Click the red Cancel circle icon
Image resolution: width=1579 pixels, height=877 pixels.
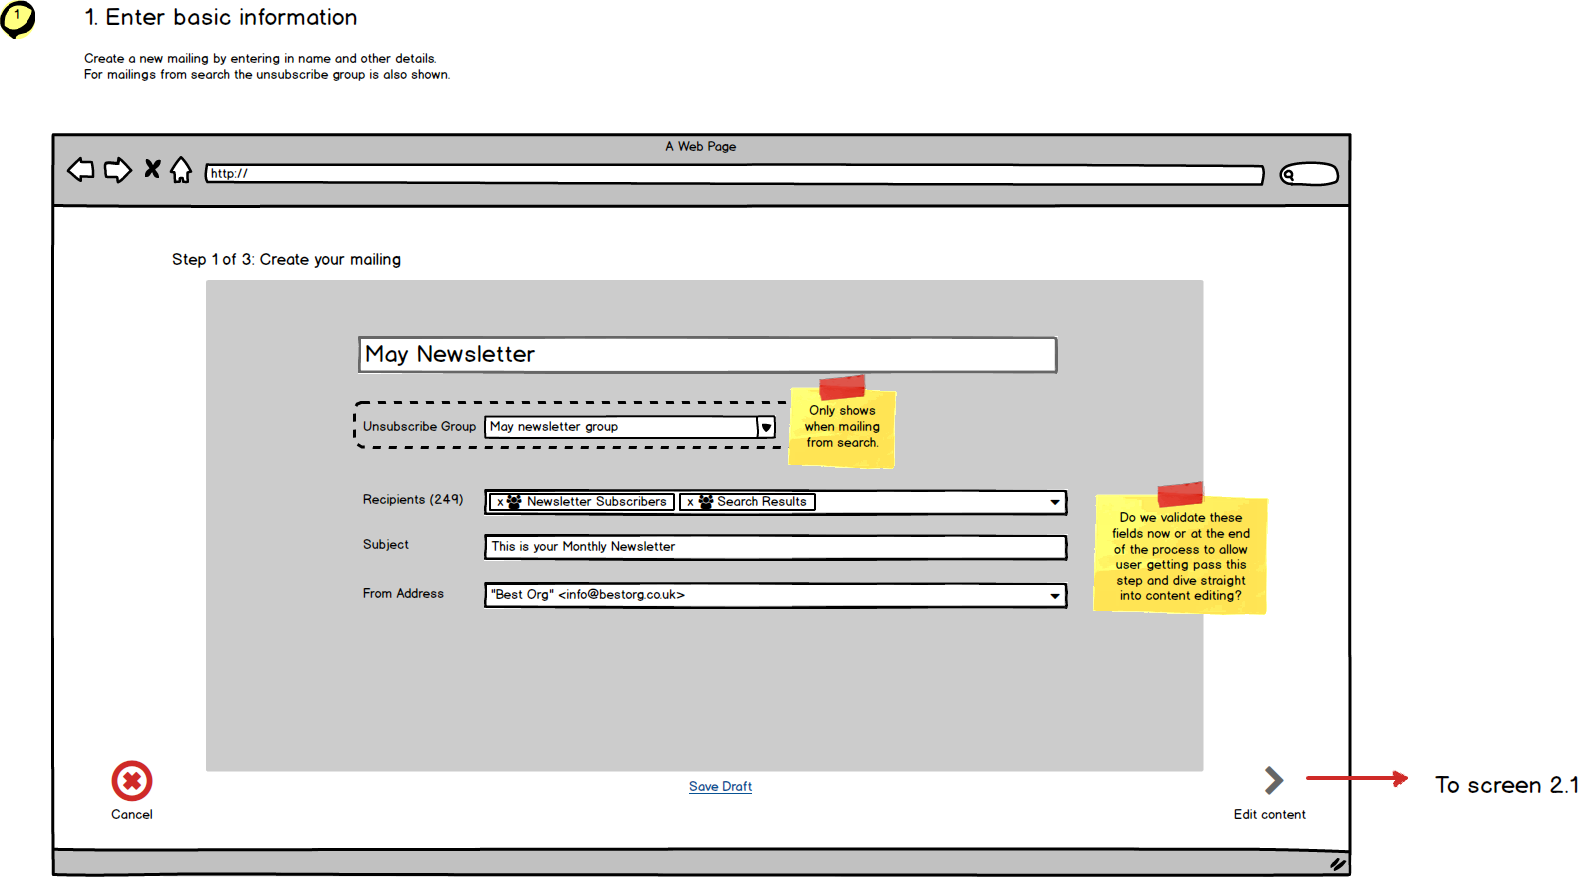click(132, 781)
